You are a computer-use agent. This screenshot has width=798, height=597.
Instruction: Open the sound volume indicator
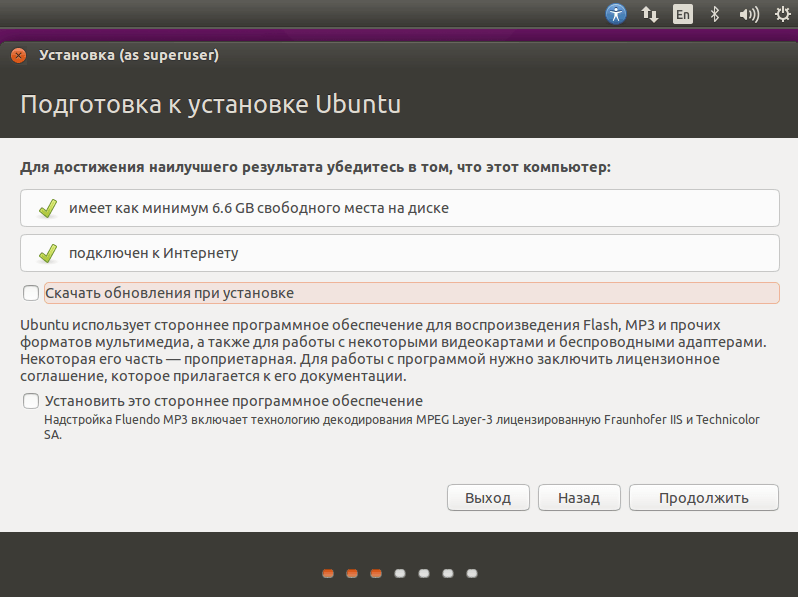pos(749,14)
